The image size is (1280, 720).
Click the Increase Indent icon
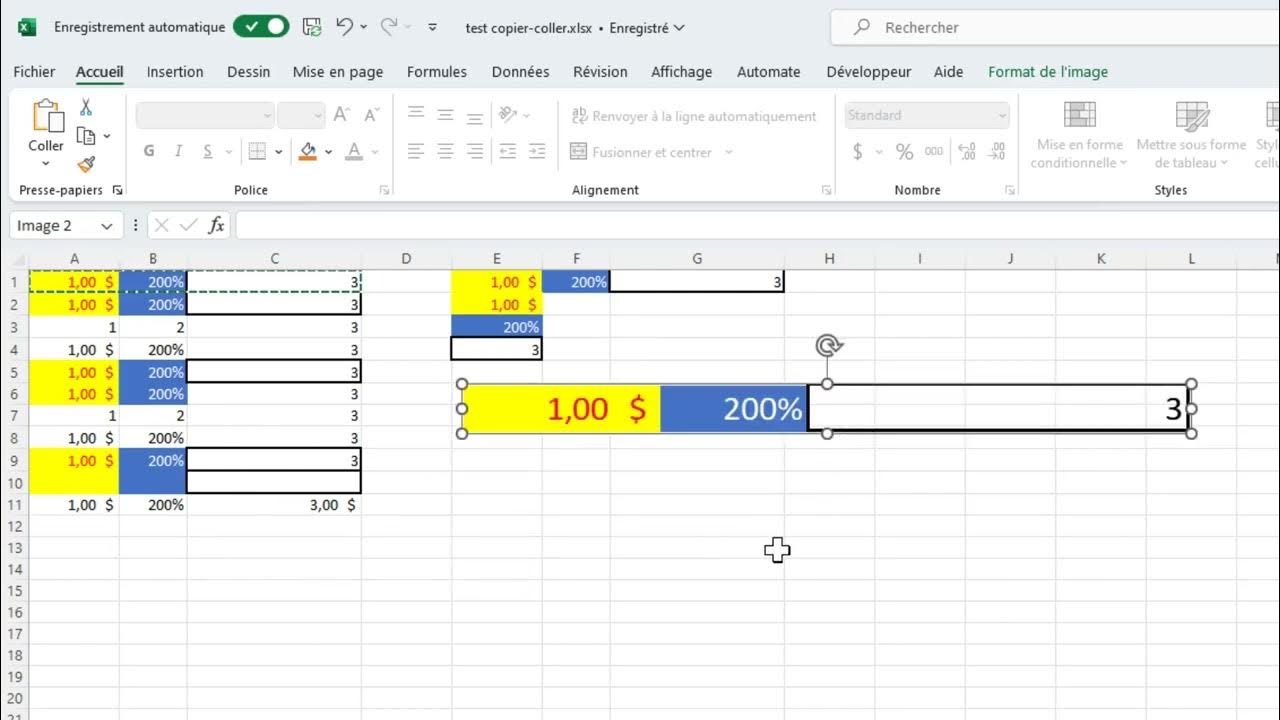click(538, 152)
